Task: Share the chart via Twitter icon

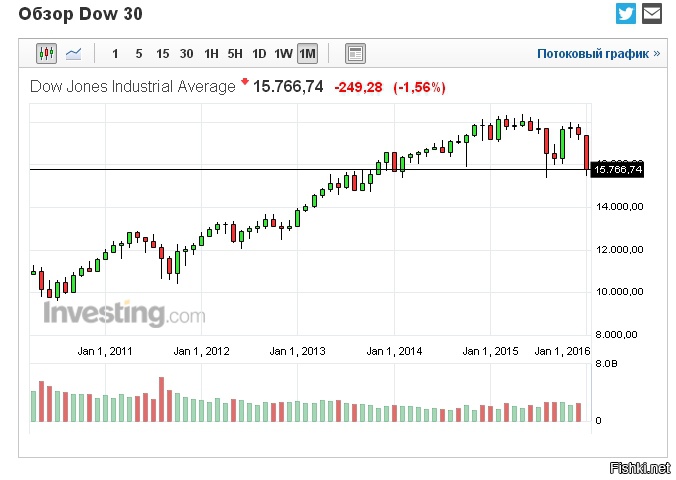Action: click(626, 13)
